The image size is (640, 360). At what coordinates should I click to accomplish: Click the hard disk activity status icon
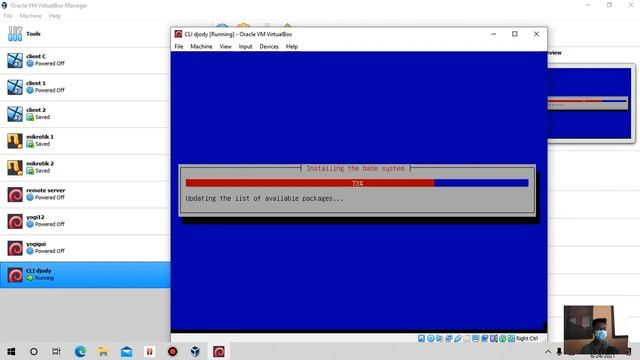(421, 338)
